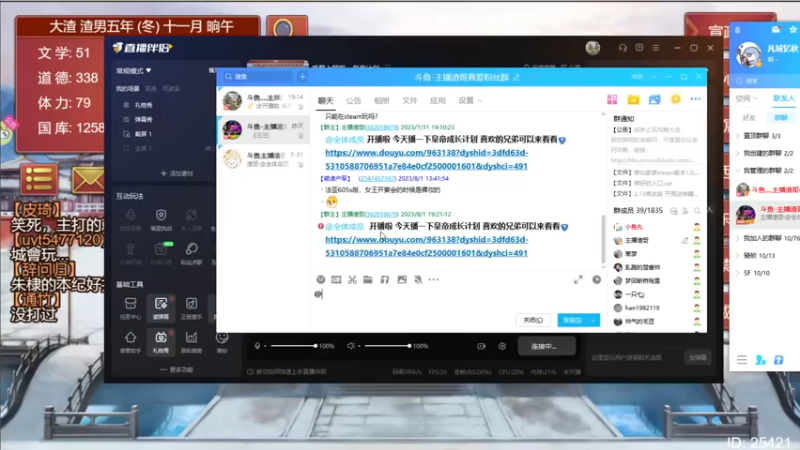Viewport: 800px width, 450px height.
Task: Click yellow list menu icon in game
Action: (x=39, y=180)
